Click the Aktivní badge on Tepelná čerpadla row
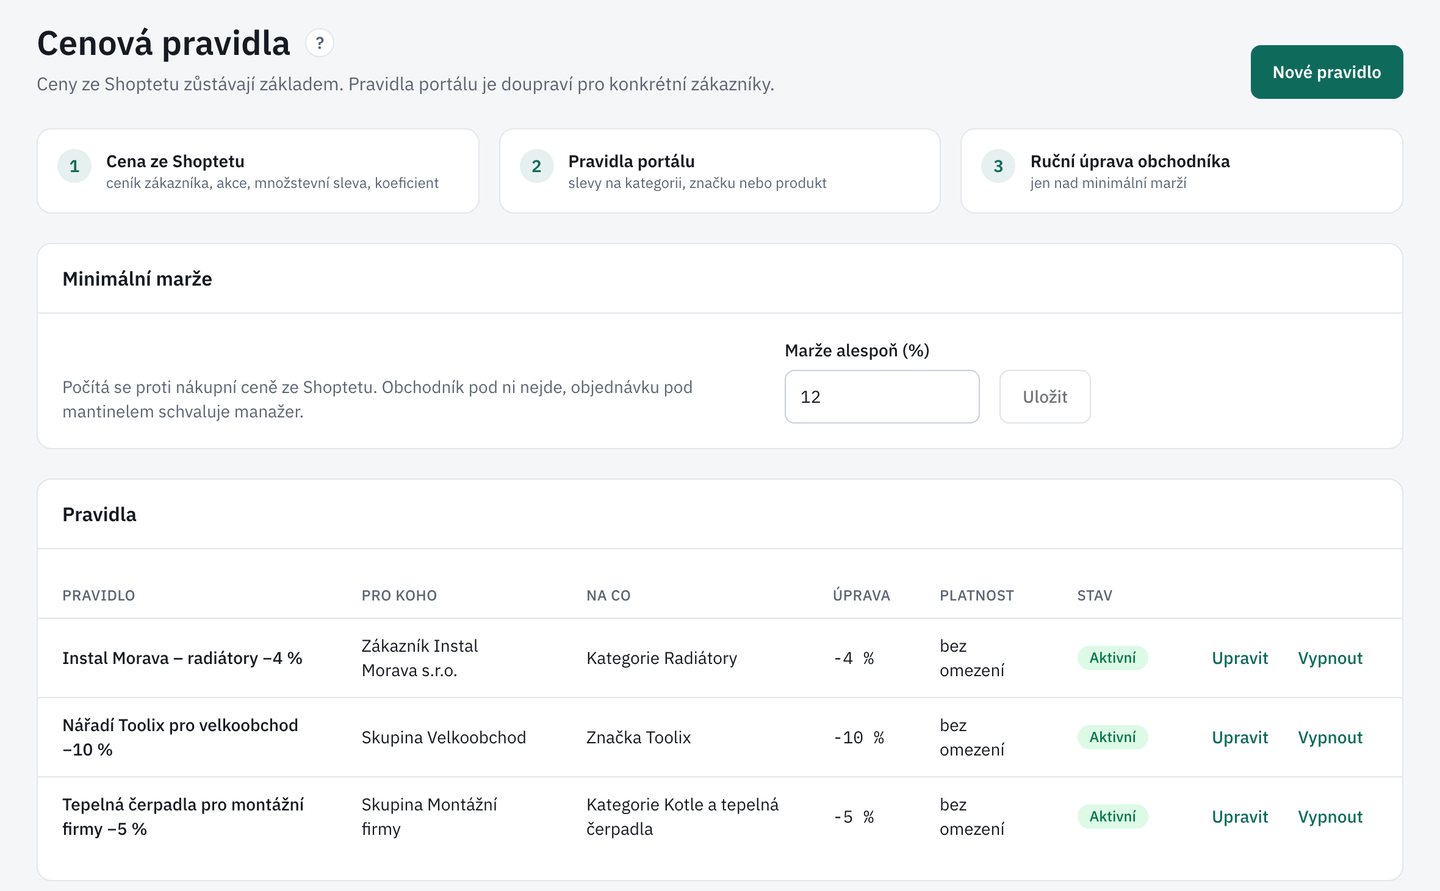The width and height of the screenshot is (1440, 891). tap(1112, 817)
